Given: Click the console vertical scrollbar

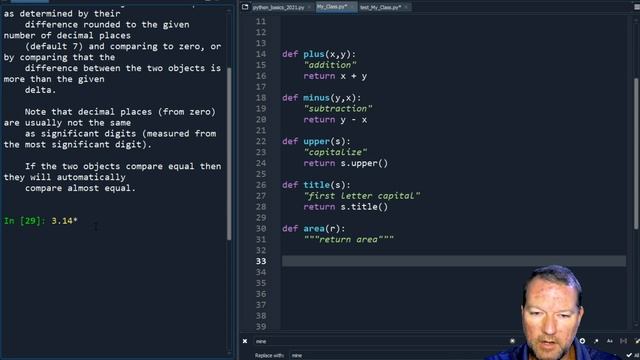Looking at the screenshot, I should pyautogui.click(x=229, y=153).
